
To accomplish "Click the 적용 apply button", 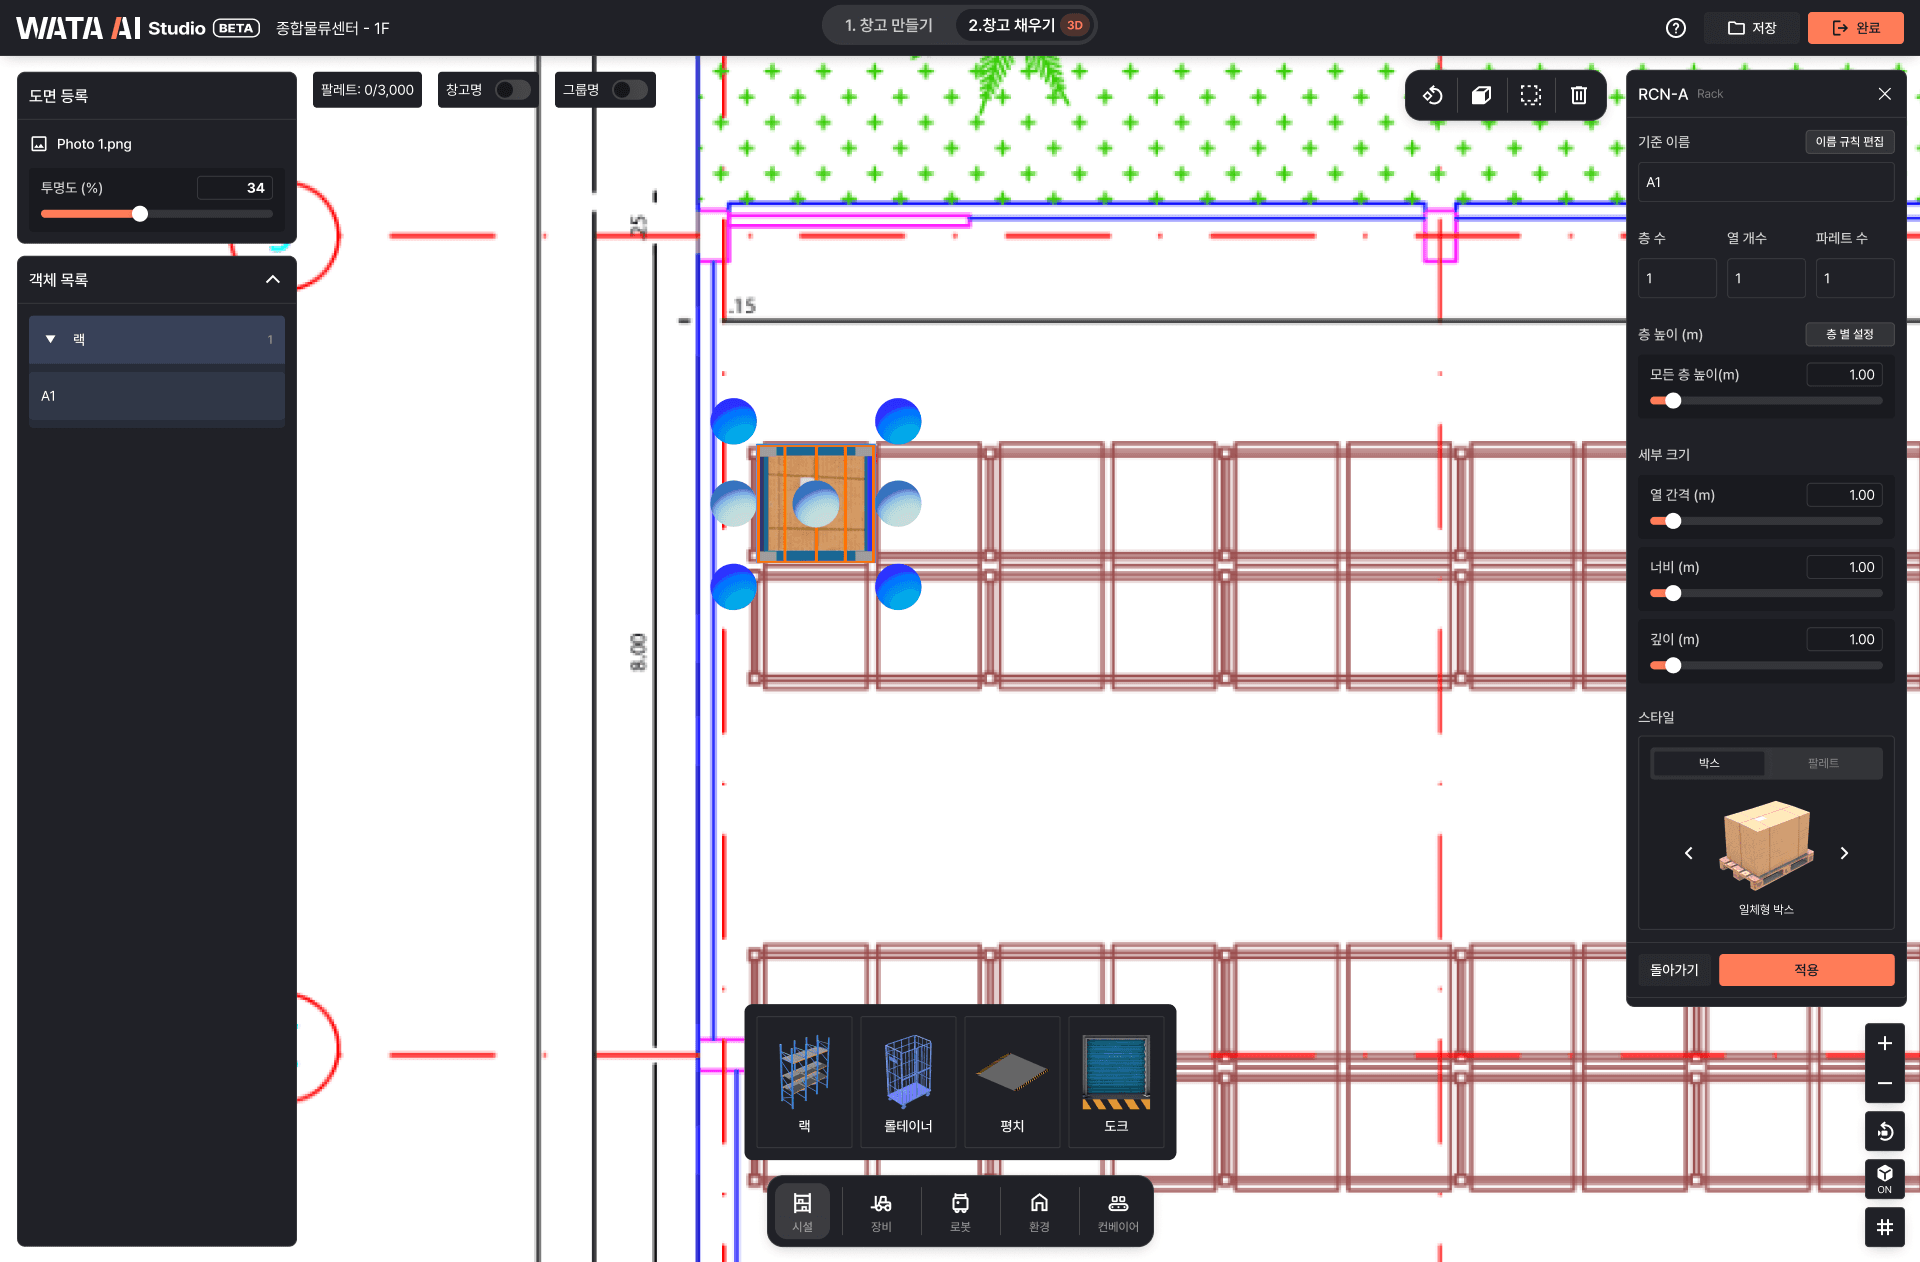I will point(1806,970).
